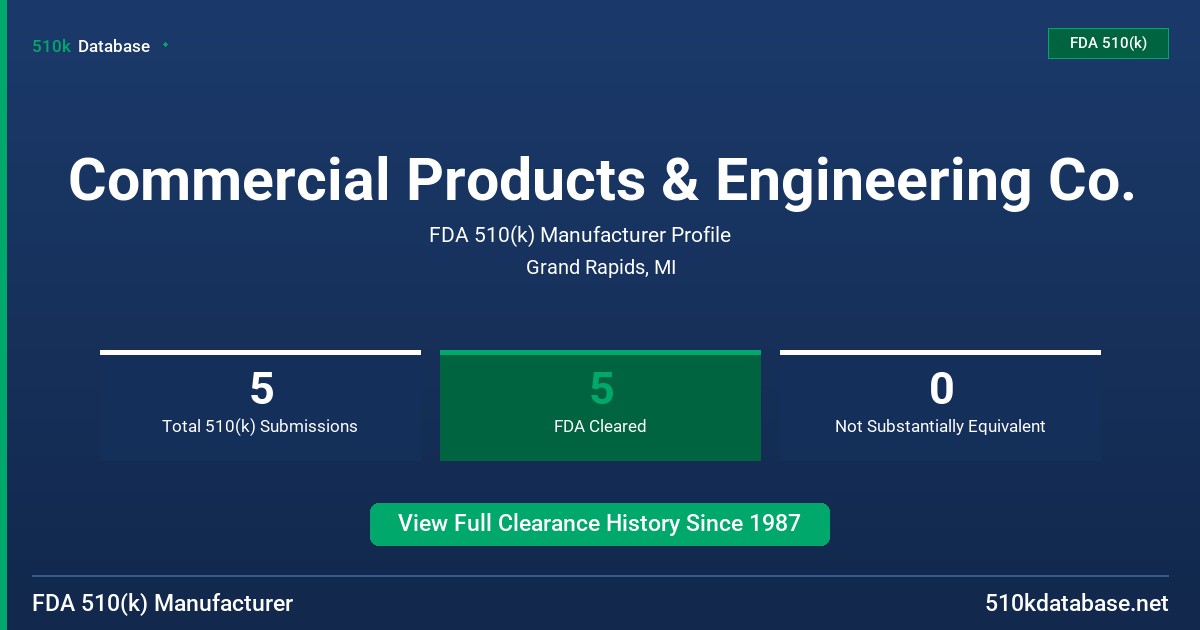Click the FDA 510(k) badge

(x=1108, y=43)
